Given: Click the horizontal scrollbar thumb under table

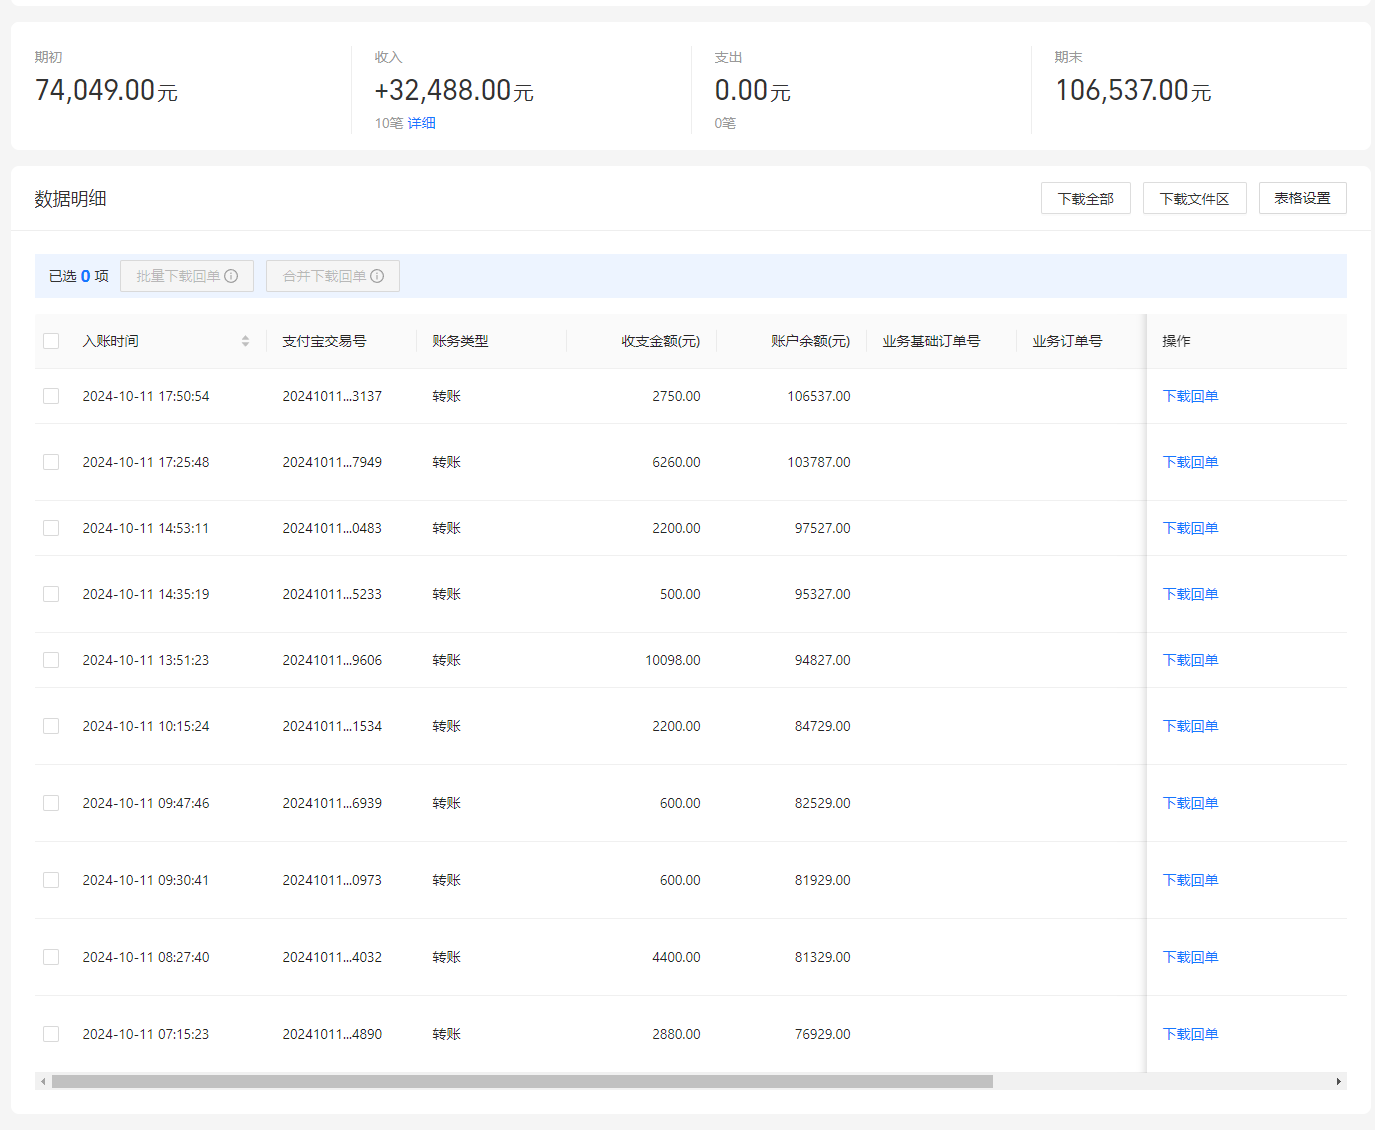Looking at the screenshot, I should point(522,1081).
